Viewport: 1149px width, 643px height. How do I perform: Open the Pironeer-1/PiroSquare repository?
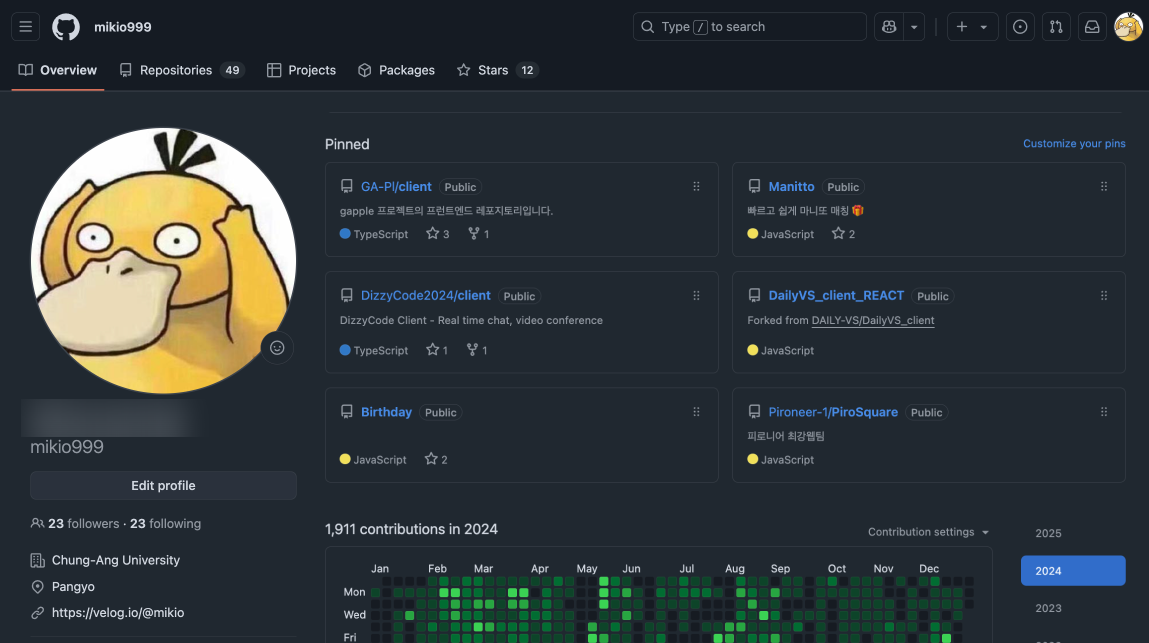point(833,412)
